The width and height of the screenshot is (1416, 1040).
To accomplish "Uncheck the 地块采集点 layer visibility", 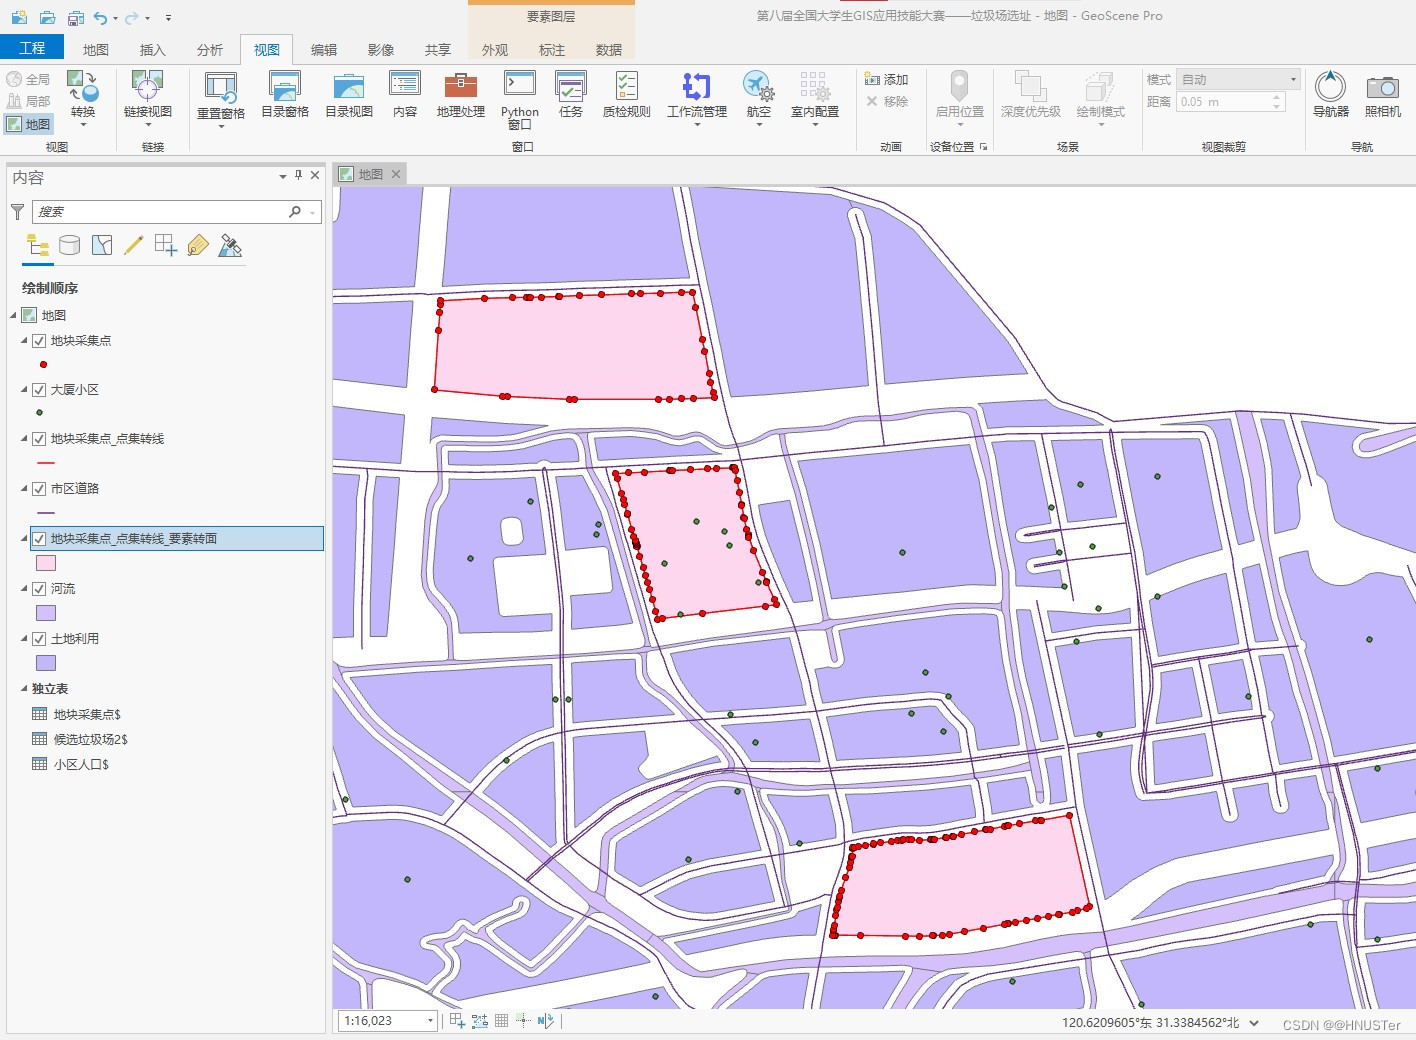I will pyautogui.click(x=39, y=341).
